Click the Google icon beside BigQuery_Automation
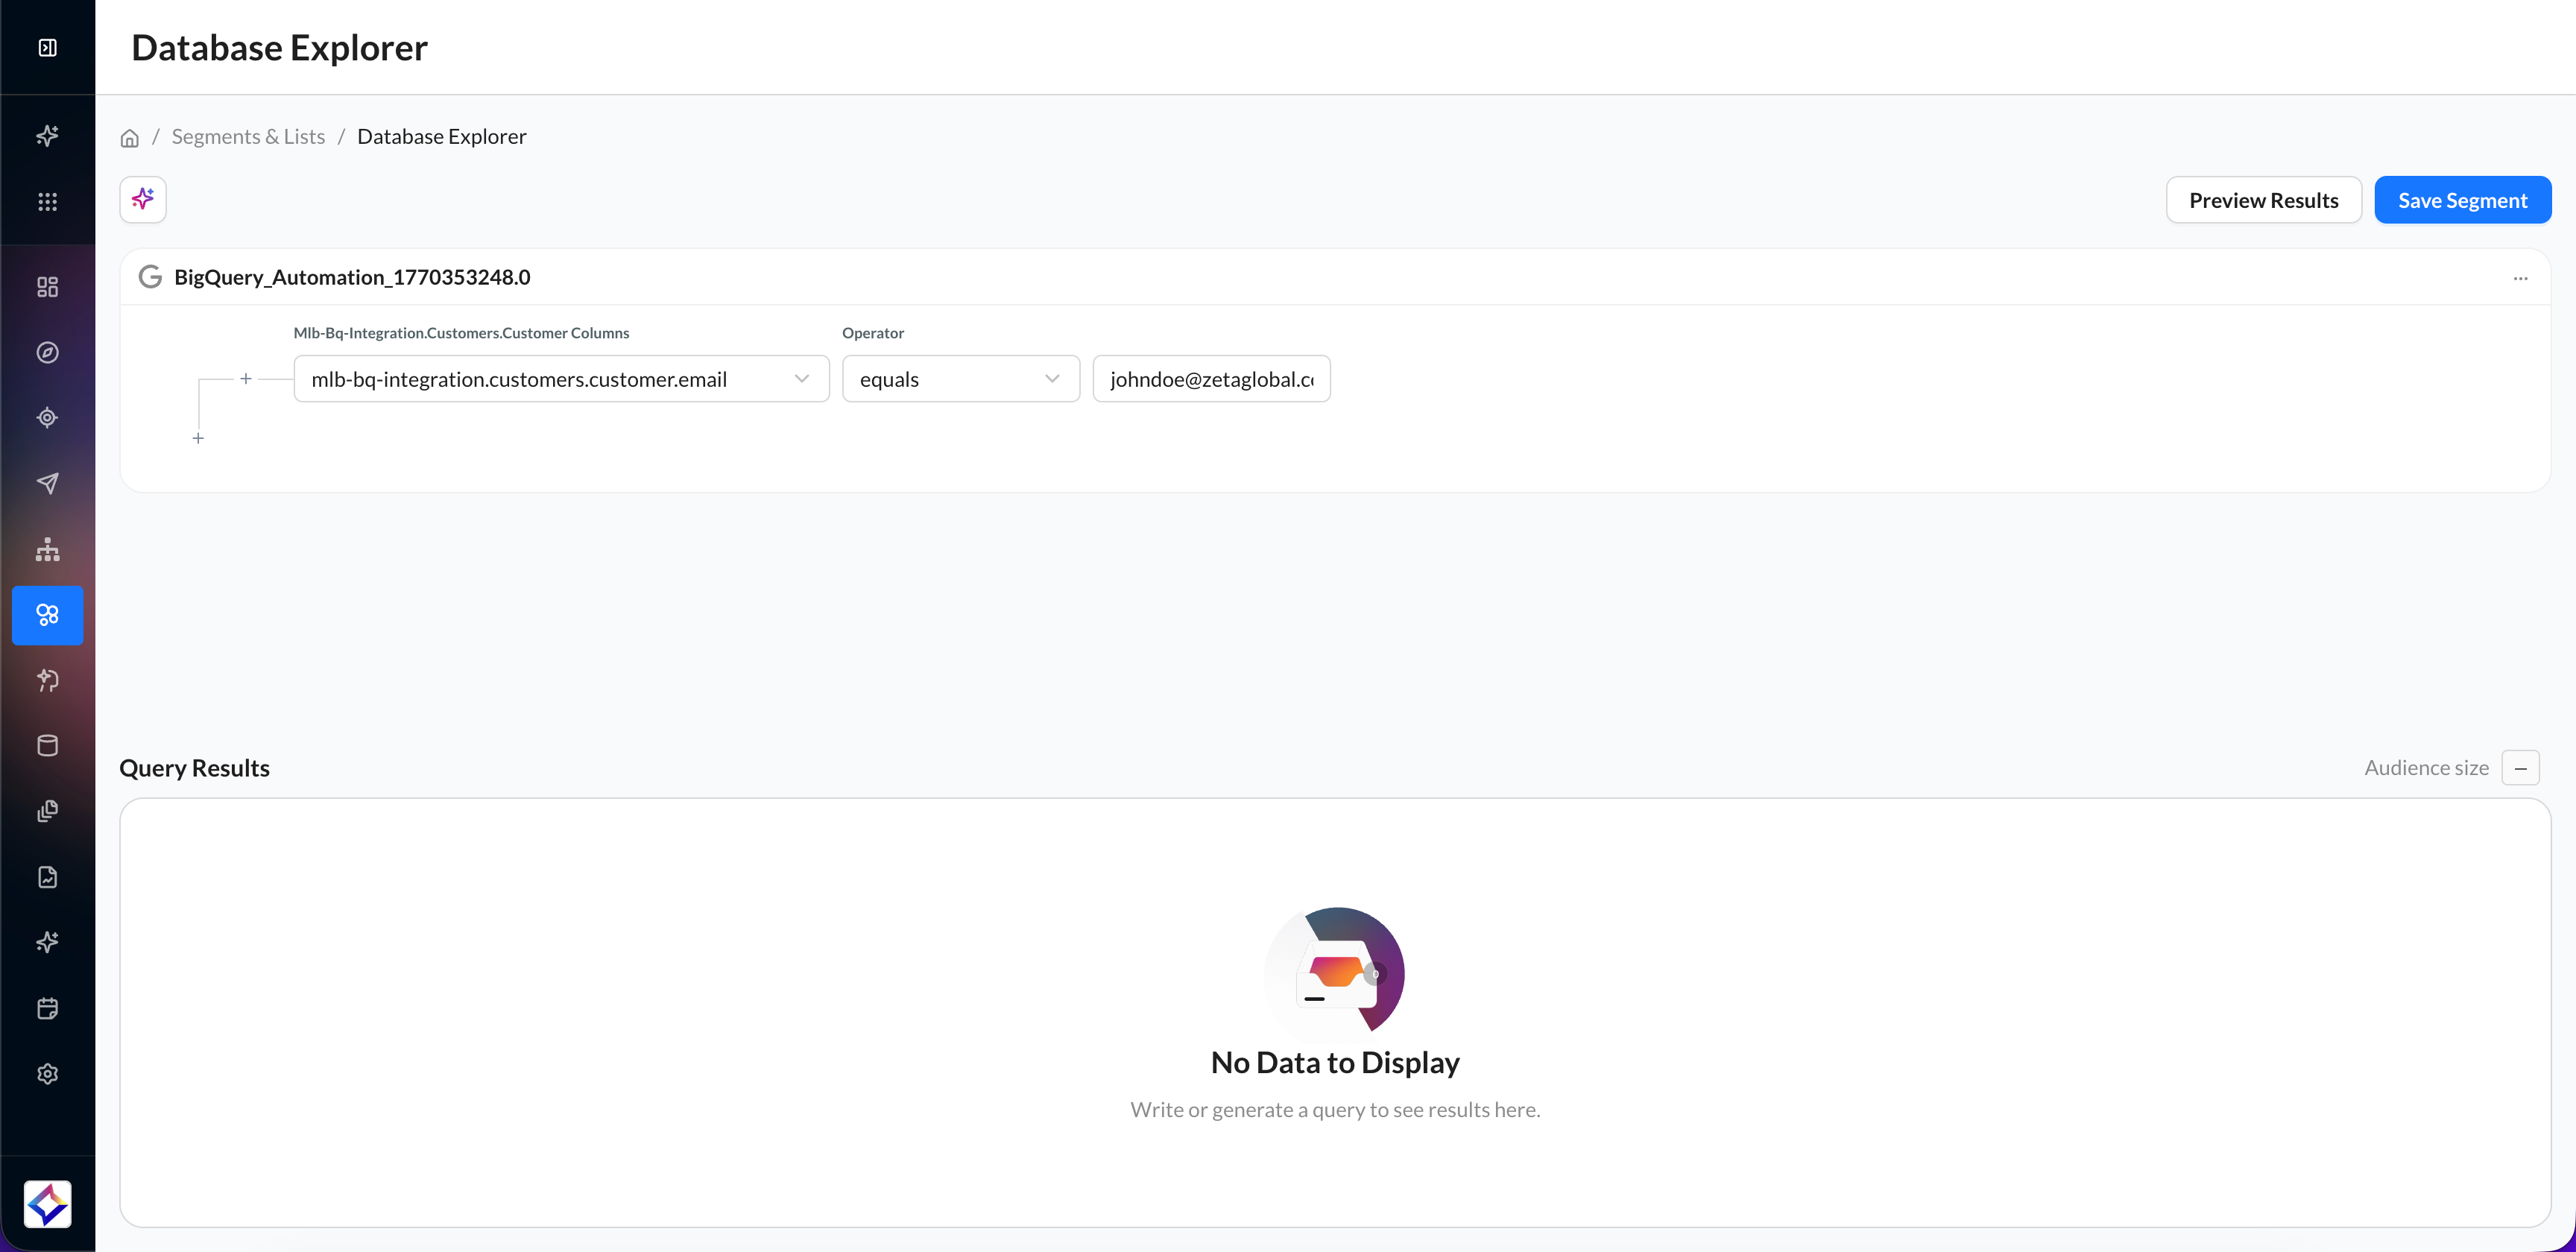The height and width of the screenshot is (1252, 2576). click(x=150, y=277)
